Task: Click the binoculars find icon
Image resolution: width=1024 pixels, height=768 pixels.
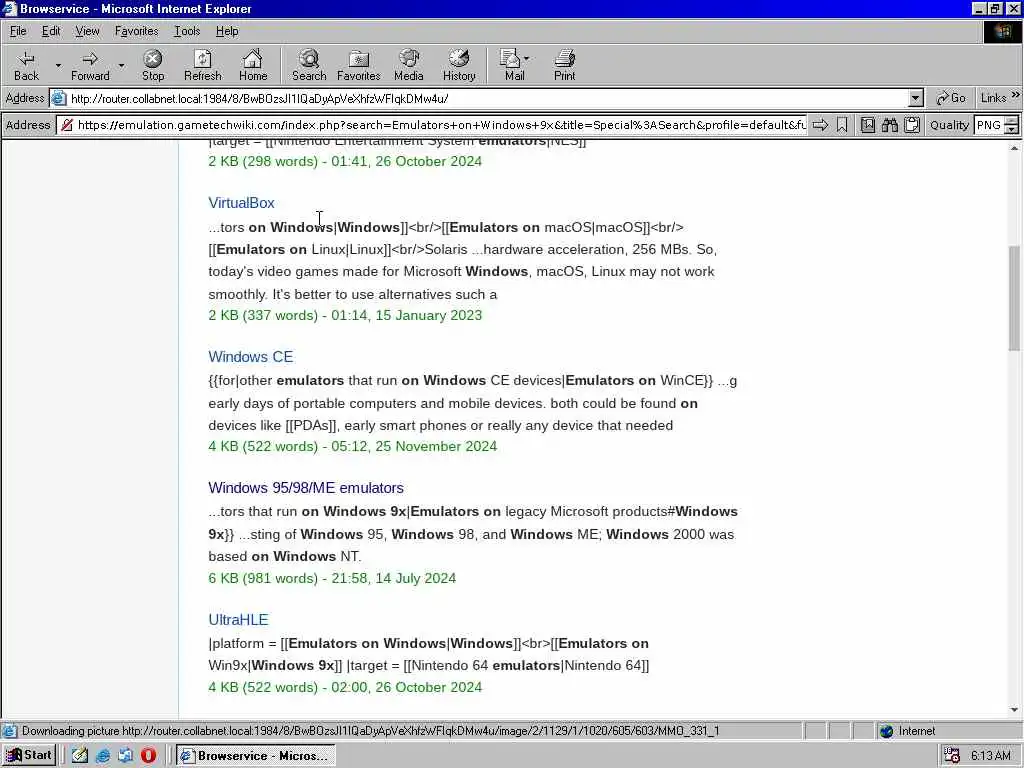Action: (890, 125)
